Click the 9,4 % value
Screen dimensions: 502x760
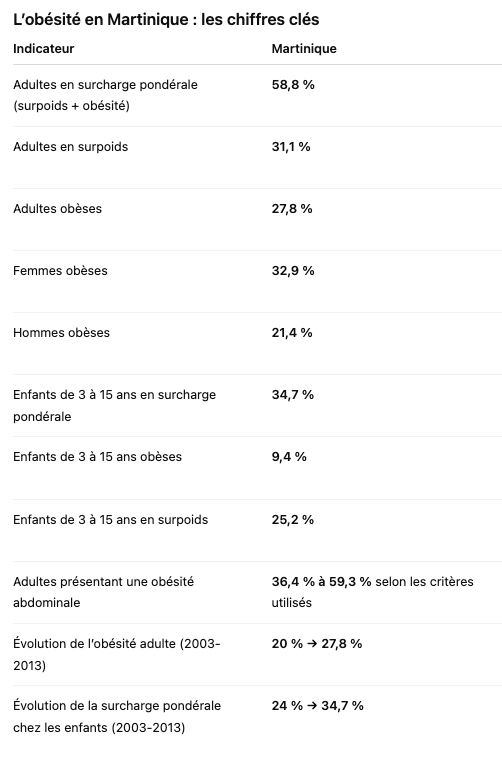[x=289, y=457]
